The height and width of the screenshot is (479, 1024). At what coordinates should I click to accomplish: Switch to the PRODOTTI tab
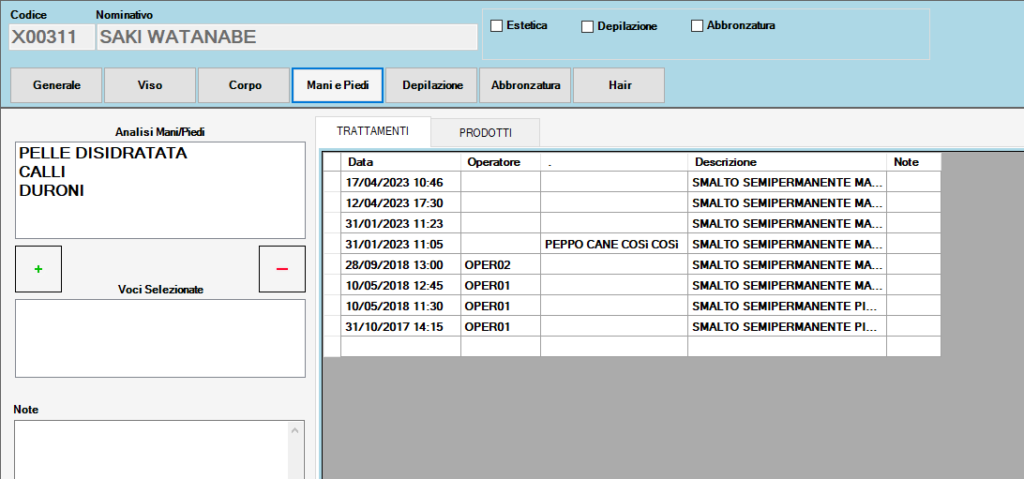(x=485, y=132)
